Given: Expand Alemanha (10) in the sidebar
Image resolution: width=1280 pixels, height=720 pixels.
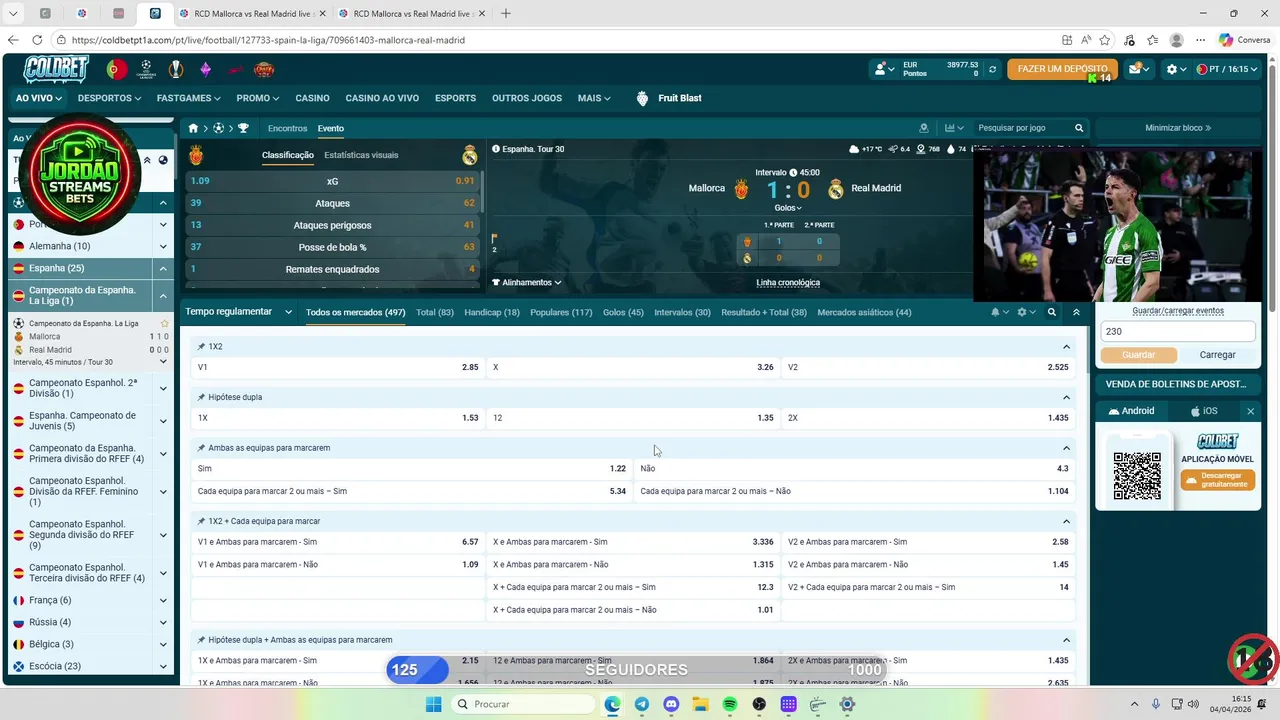Looking at the screenshot, I should pyautogui.click(x=163, y=246).
